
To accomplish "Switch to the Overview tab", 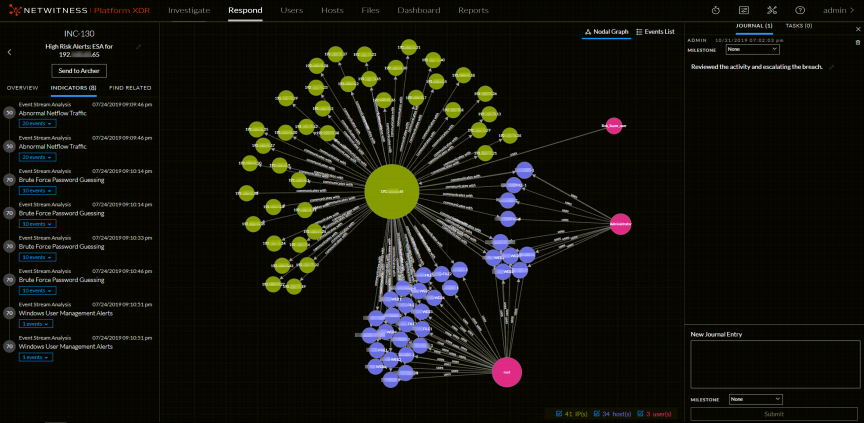I will pos(23,88).
